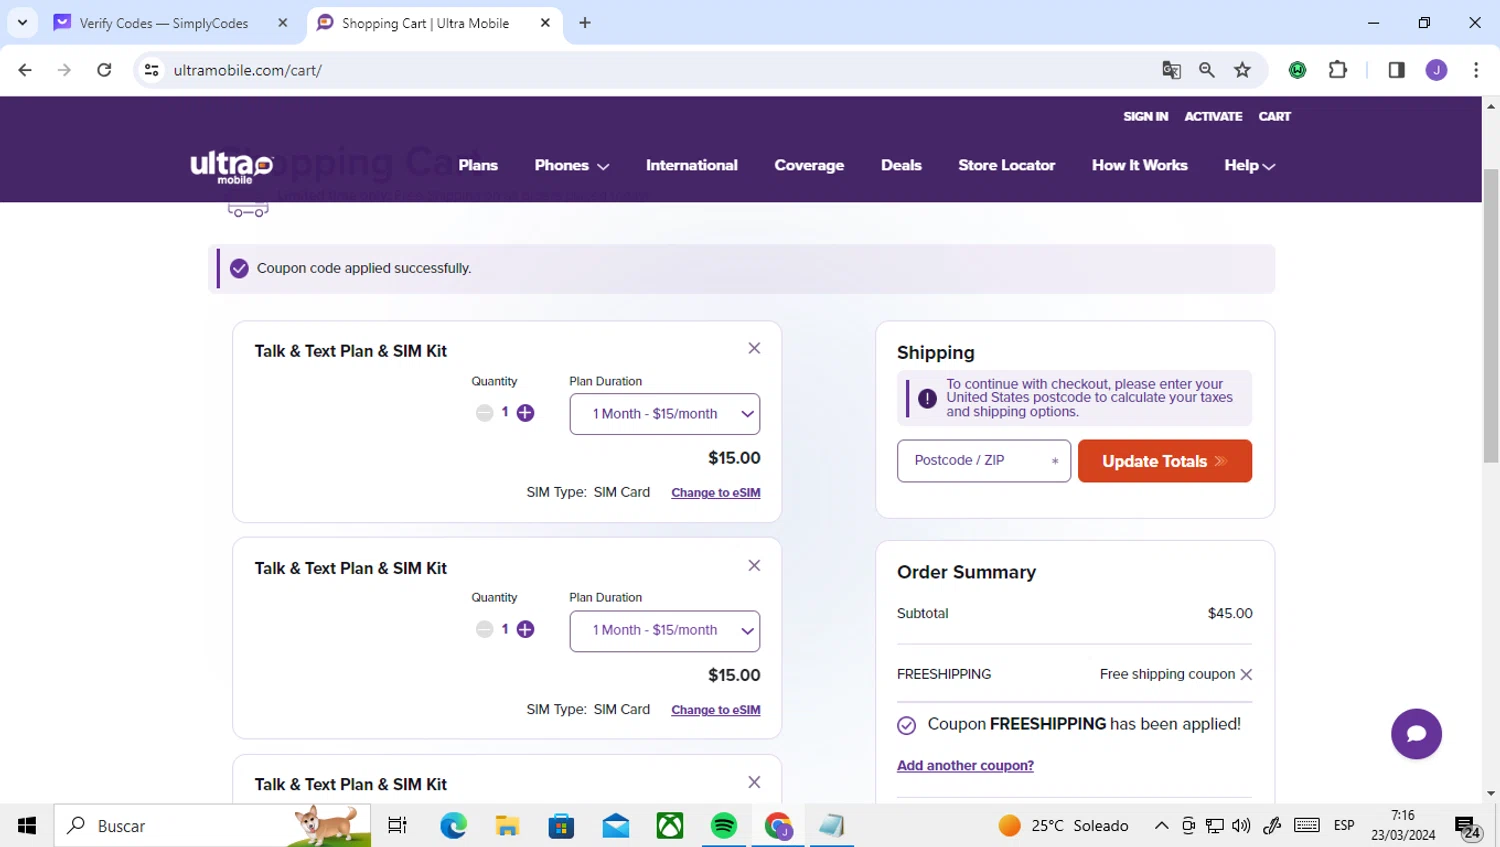Expand the Phones menu
The image size is (1500, 847).
[x=572, y=166]
